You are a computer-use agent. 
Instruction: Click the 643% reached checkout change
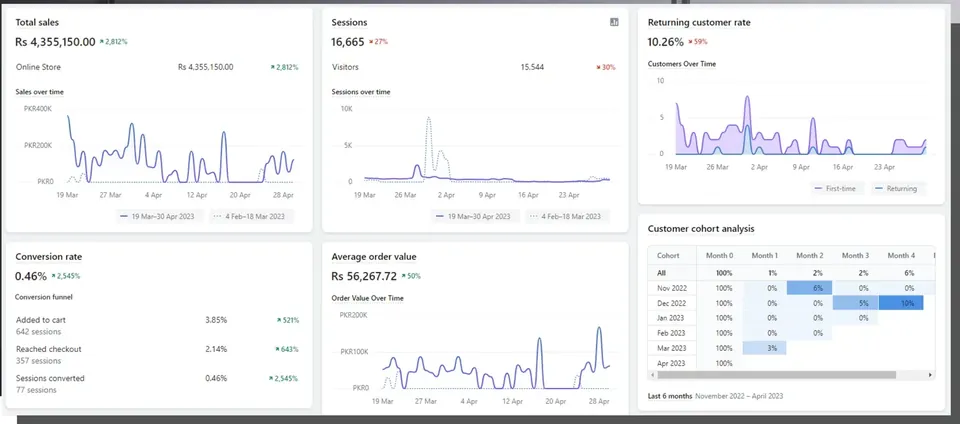point(288,349)
